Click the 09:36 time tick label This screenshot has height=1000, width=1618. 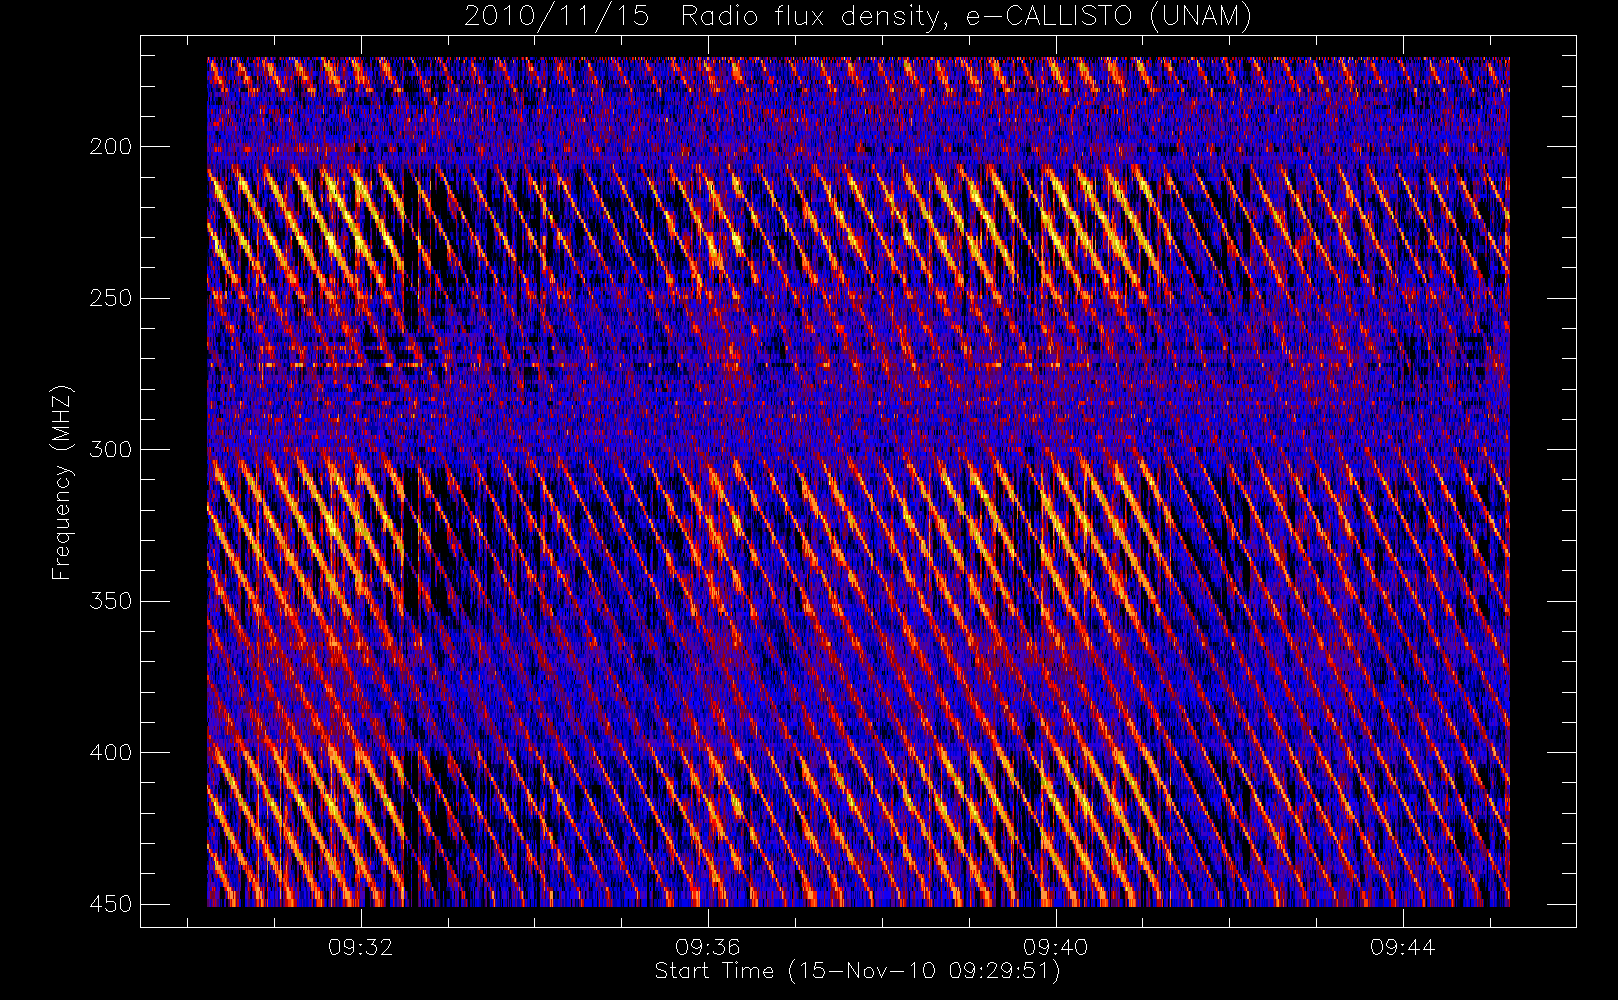pos(708,947)
